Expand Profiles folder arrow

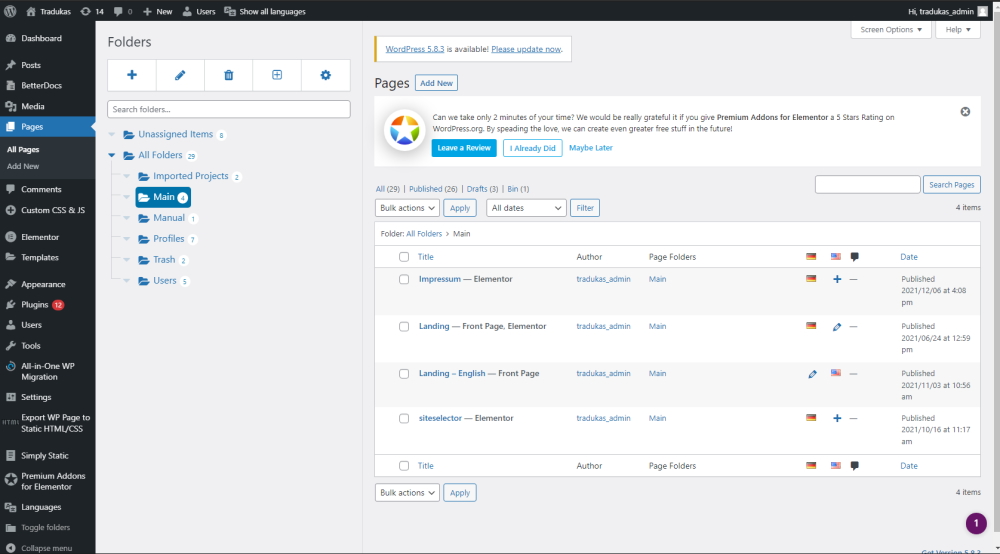click(x=127, y=239)
